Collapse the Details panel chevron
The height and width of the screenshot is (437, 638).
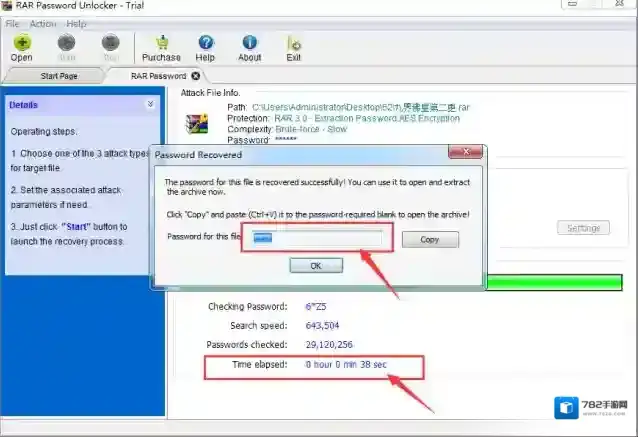151,104
